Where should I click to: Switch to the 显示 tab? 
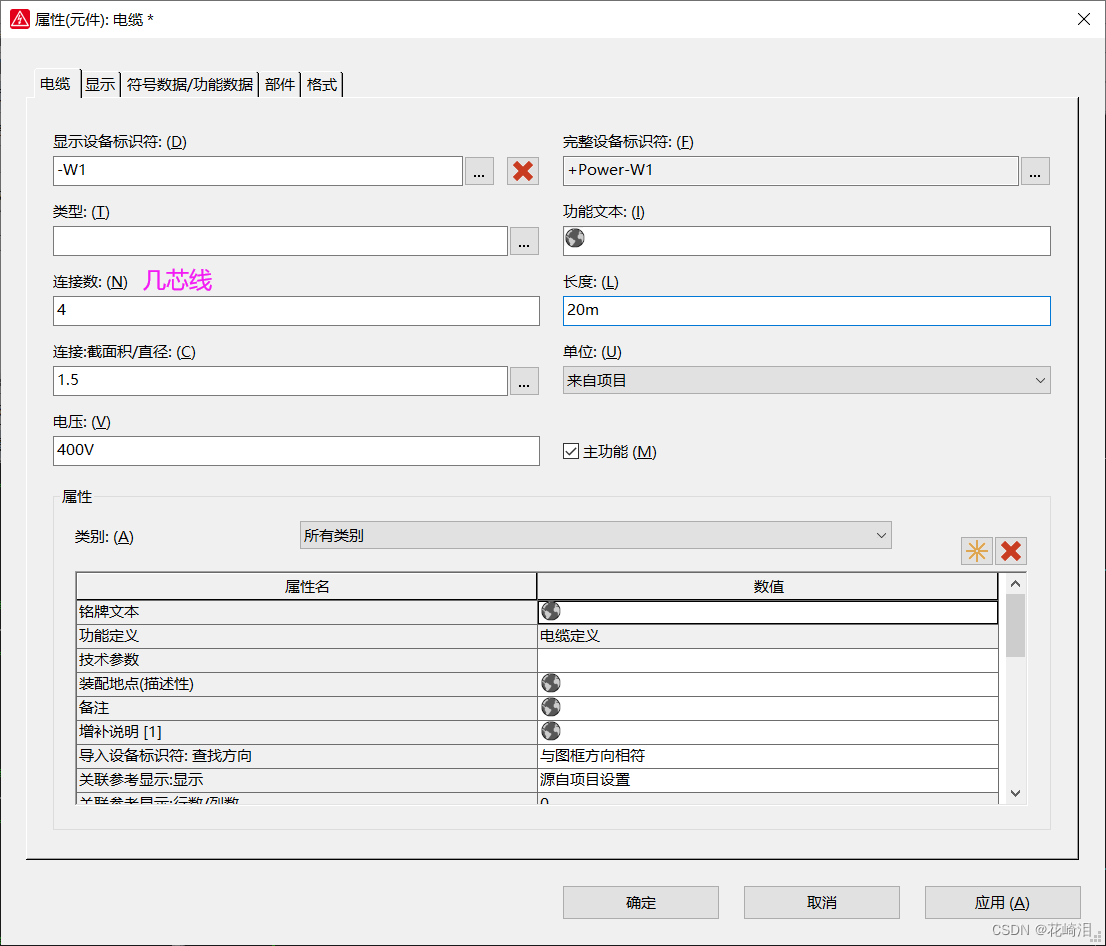point(100,85)
